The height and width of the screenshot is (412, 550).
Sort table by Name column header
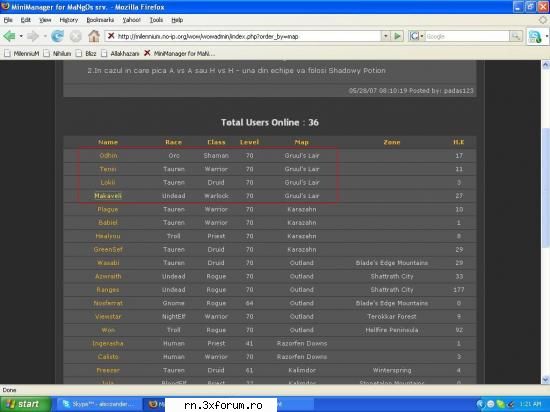pyautogui.click(x=108, y=142)
